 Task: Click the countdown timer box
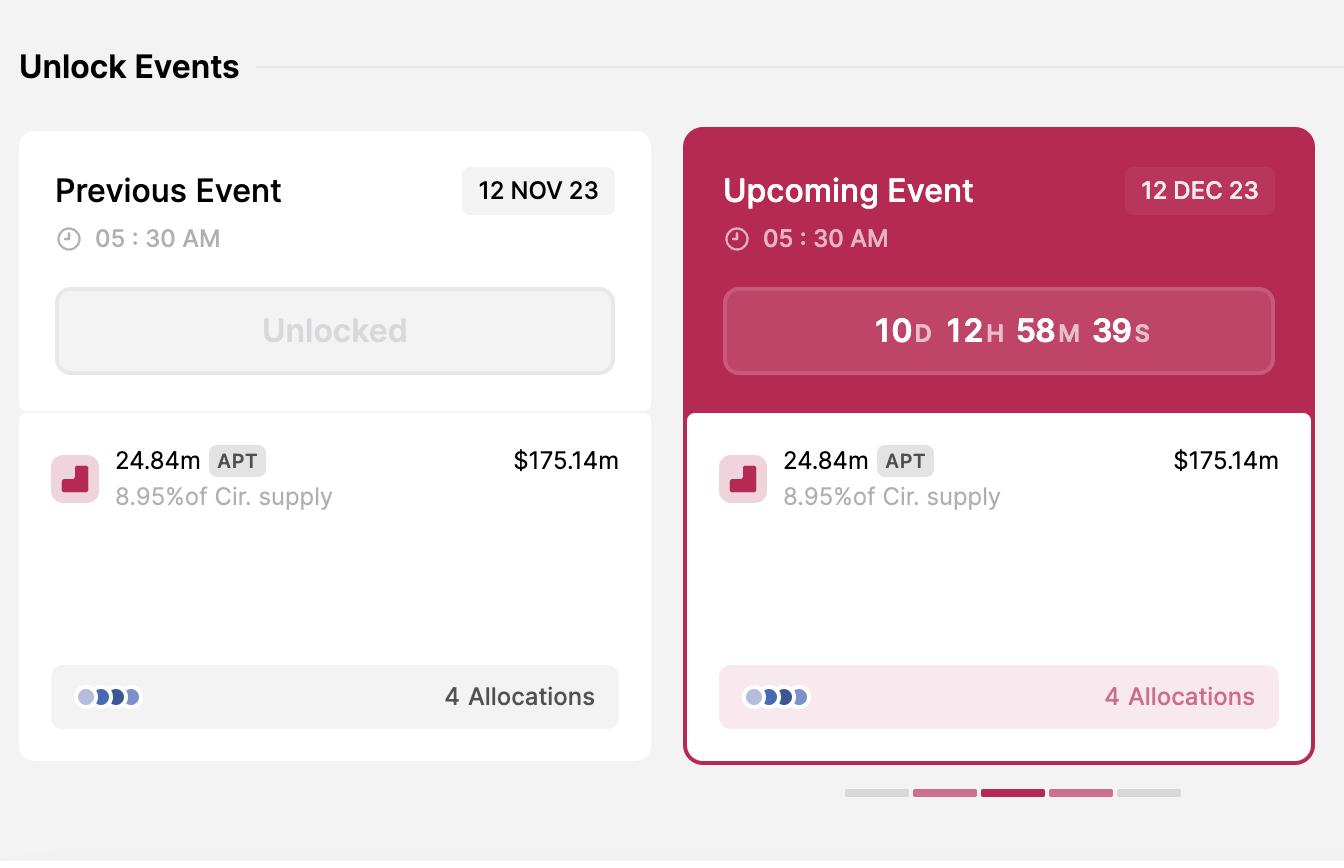pyautogui.click(x=998, y=331)
